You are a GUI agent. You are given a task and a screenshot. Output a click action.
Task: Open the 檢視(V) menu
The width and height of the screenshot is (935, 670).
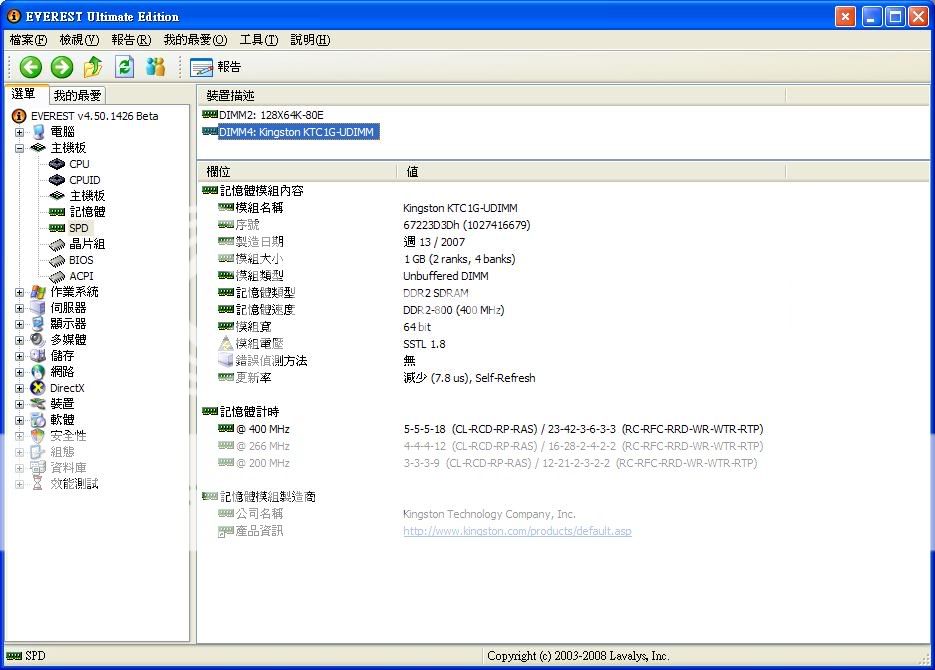(79, 40)
